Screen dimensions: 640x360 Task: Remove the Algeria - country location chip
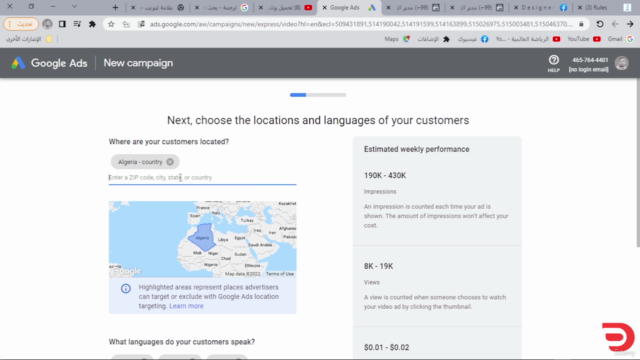click(170, 162)
